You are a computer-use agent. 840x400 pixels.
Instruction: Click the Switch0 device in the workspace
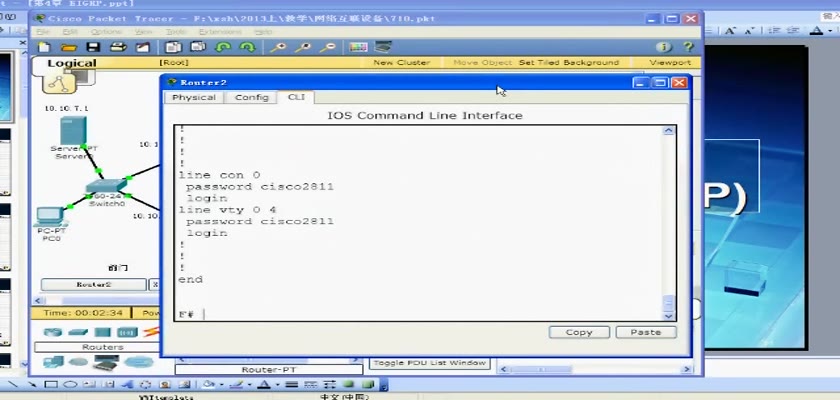click(x=106, y=187)
